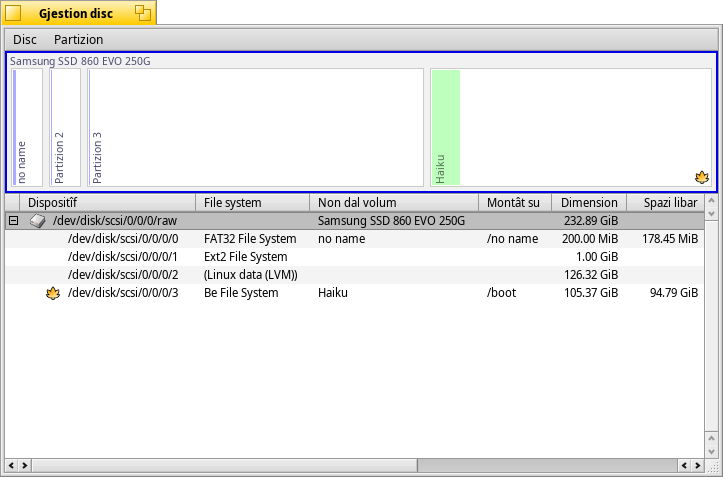The width and height of the screenshot is (723, 477).
Task: Click the horizontal scrollbar thumb
Action: point(225,465)
